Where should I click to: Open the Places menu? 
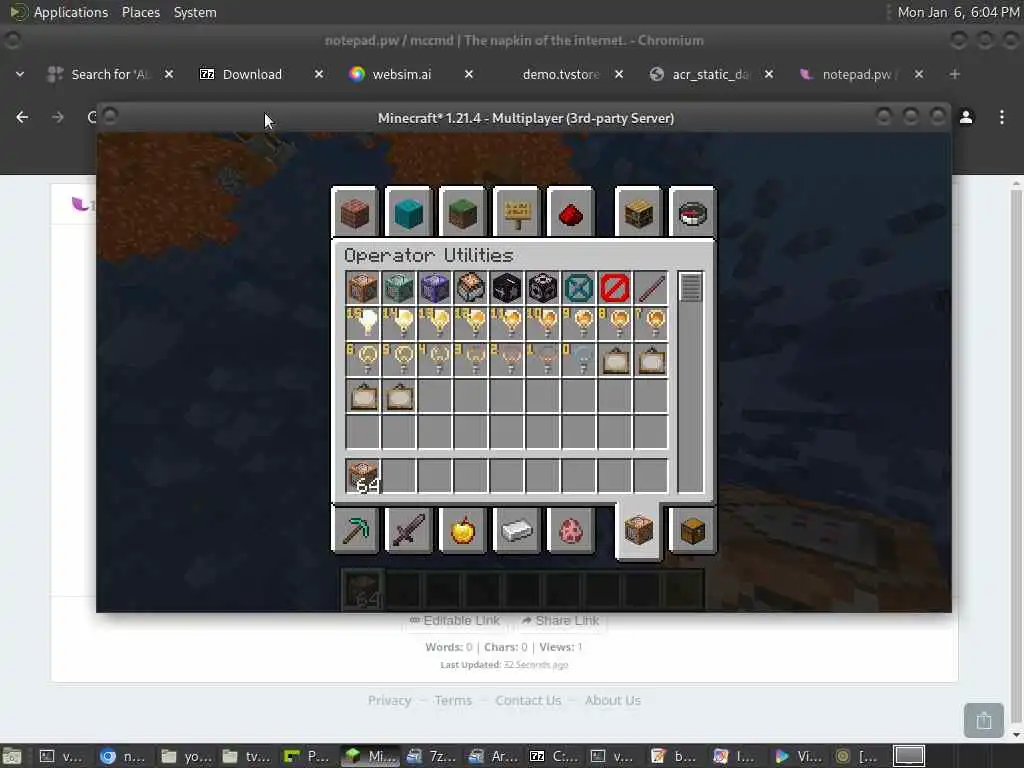(x=140, y=12)
